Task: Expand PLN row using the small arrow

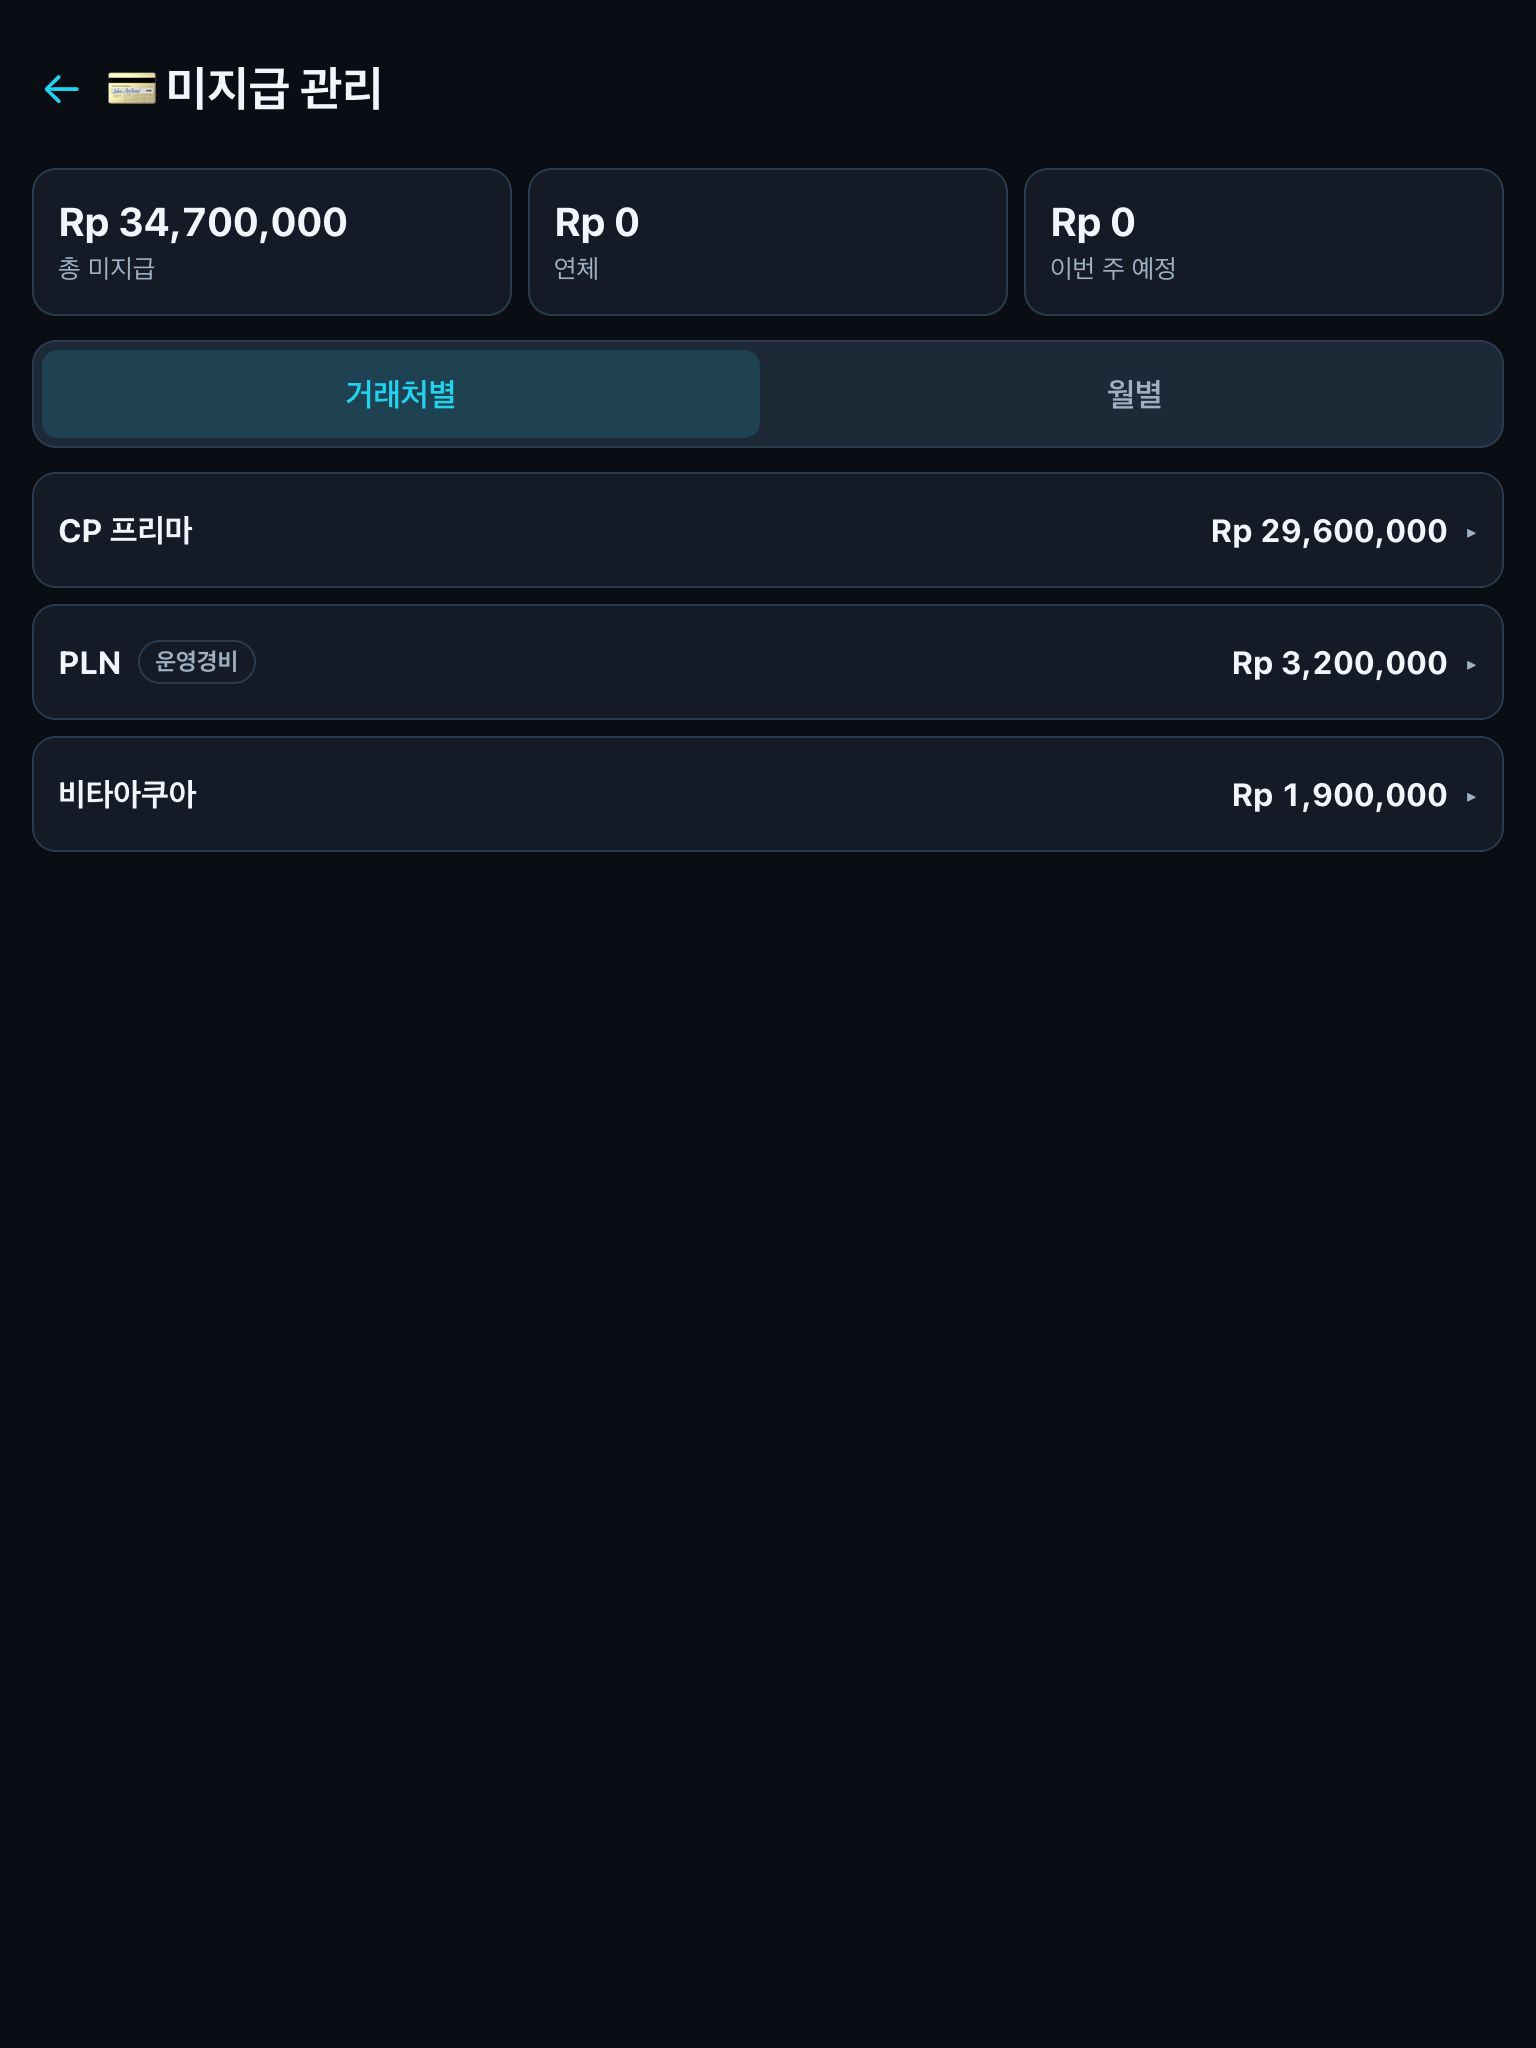Action: (x=1471, y=664)
